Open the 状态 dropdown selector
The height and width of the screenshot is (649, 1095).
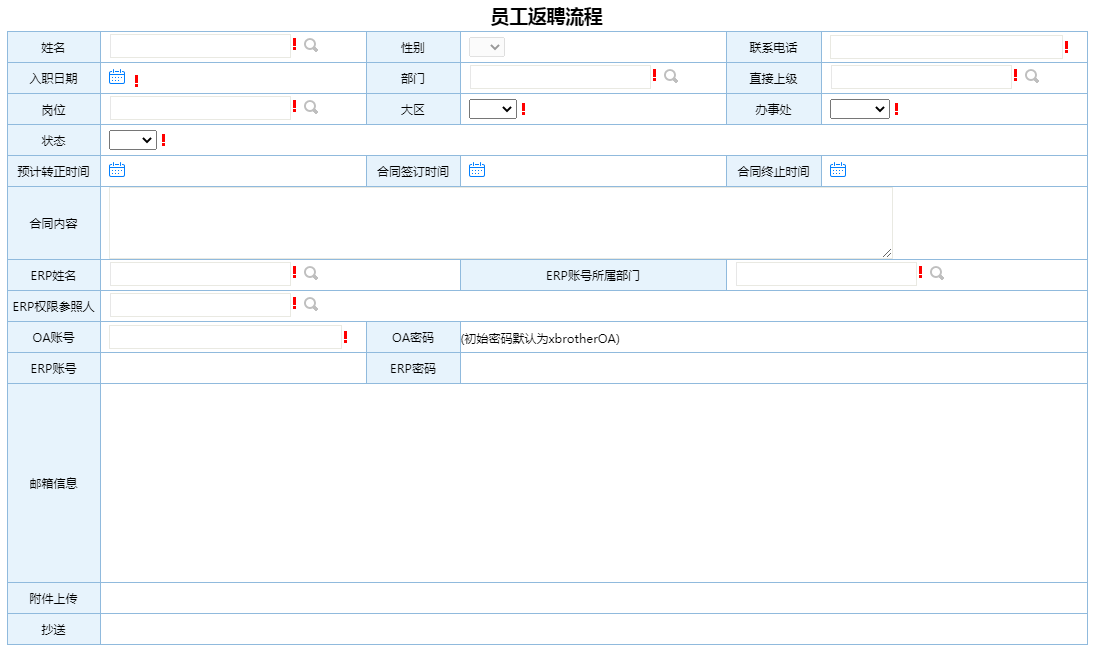132,140
